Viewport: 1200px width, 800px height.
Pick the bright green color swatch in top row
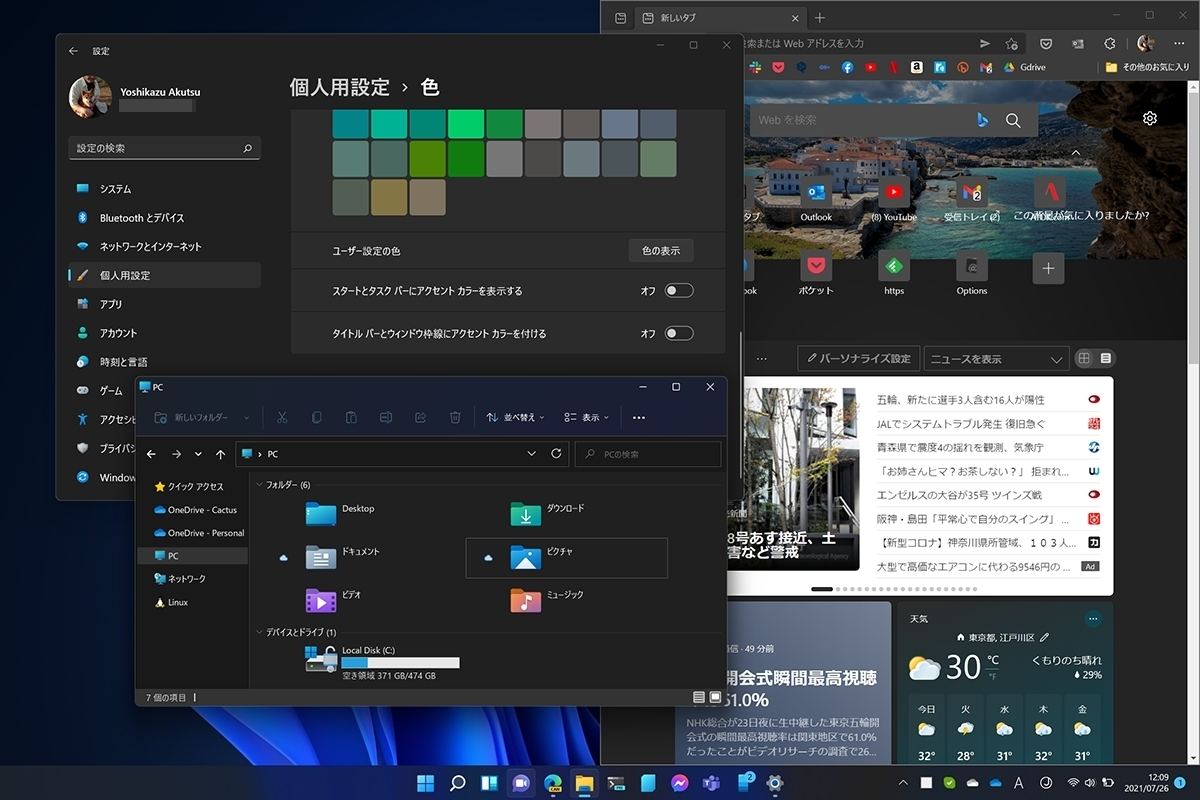[466, 122]
